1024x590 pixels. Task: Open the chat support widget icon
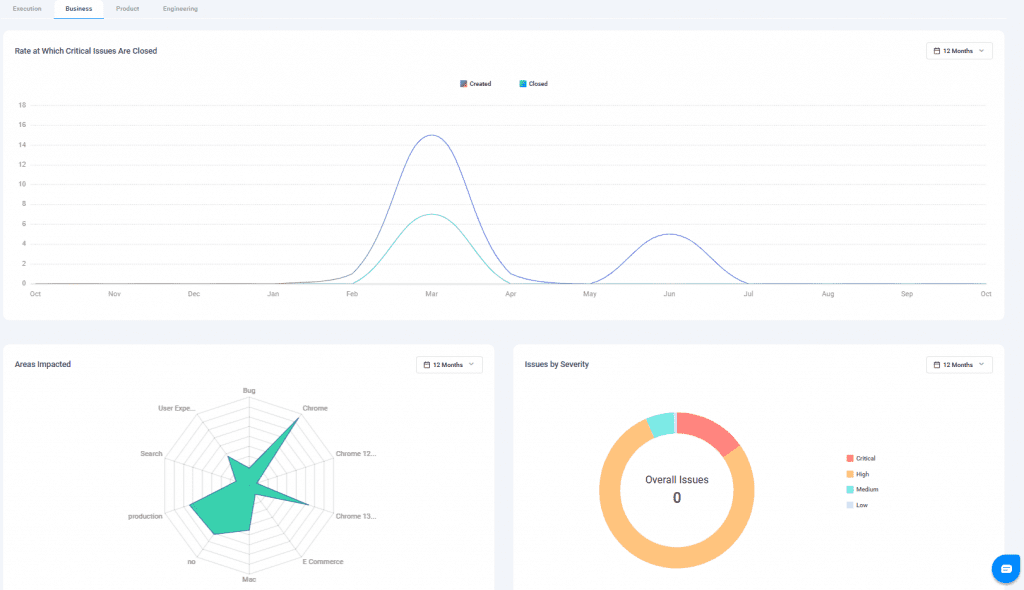[1005, 567]
